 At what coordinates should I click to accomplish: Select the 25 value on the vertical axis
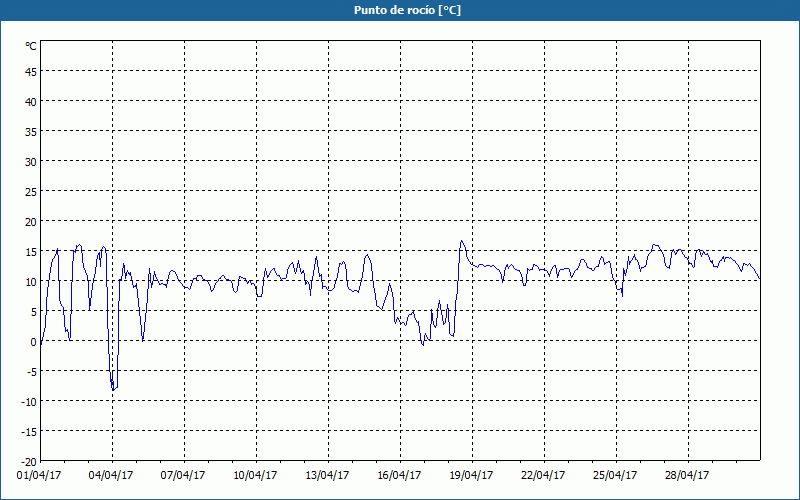coord(31,192)
